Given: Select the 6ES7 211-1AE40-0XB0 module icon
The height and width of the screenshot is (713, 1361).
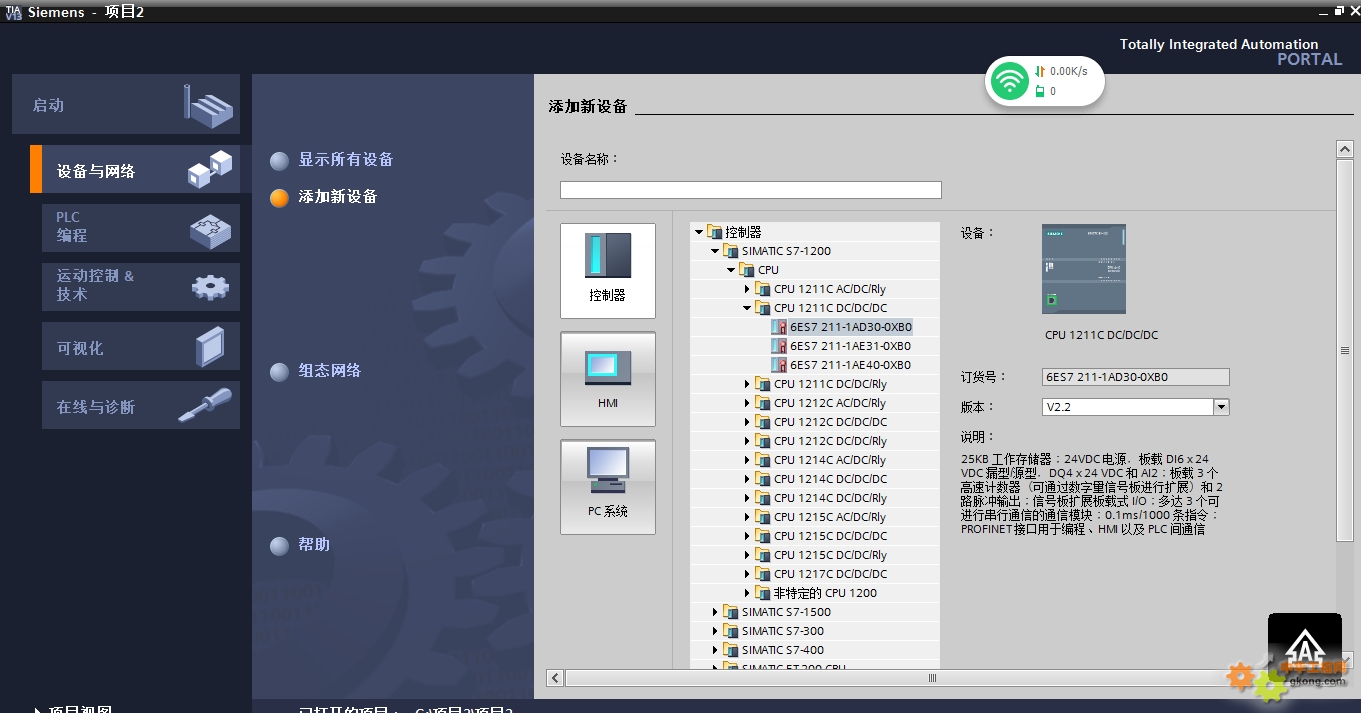Looking at the screenshot, I should pyautogui.click(x=778, y=365).
